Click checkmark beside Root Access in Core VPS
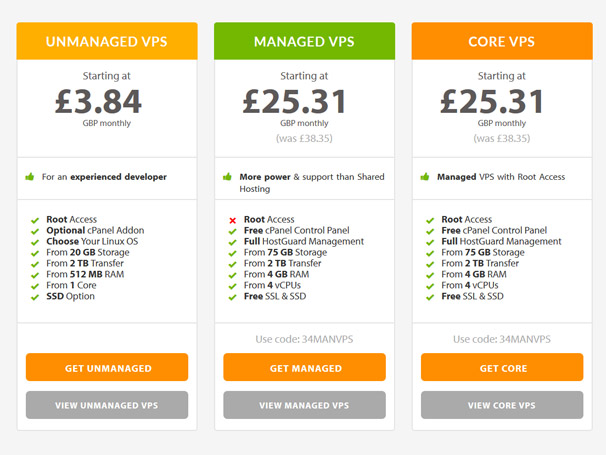Image resolution: width=606 pixels, height=455 pixels. pos(430,220)
